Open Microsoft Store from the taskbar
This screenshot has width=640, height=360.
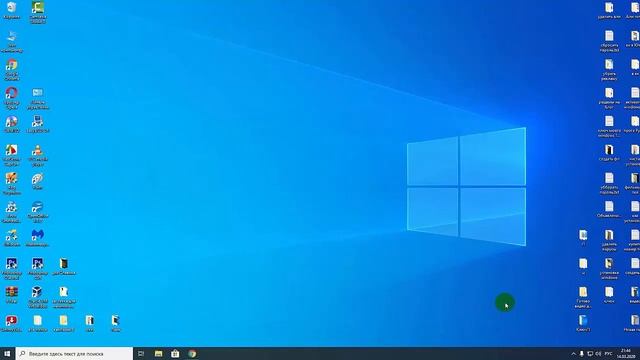(175, 353)
